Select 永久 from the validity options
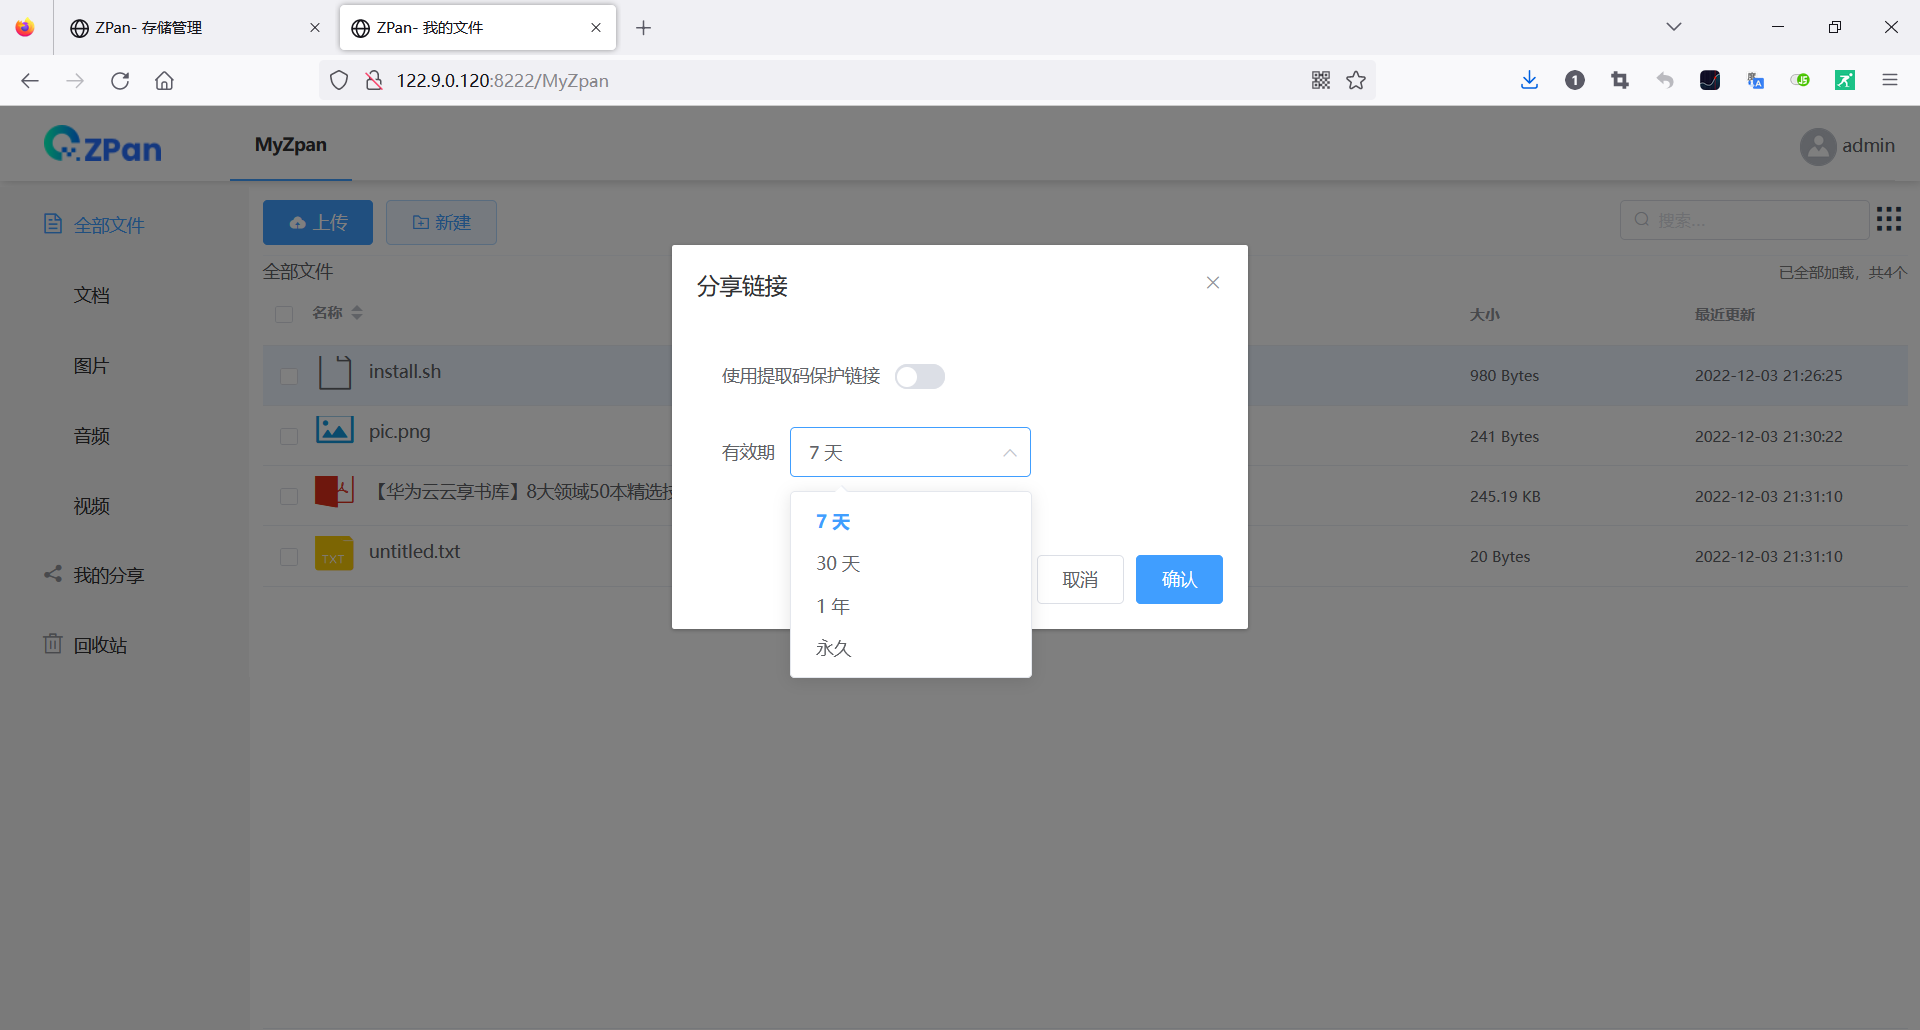1920x1030 pixels. pos(834,648)
